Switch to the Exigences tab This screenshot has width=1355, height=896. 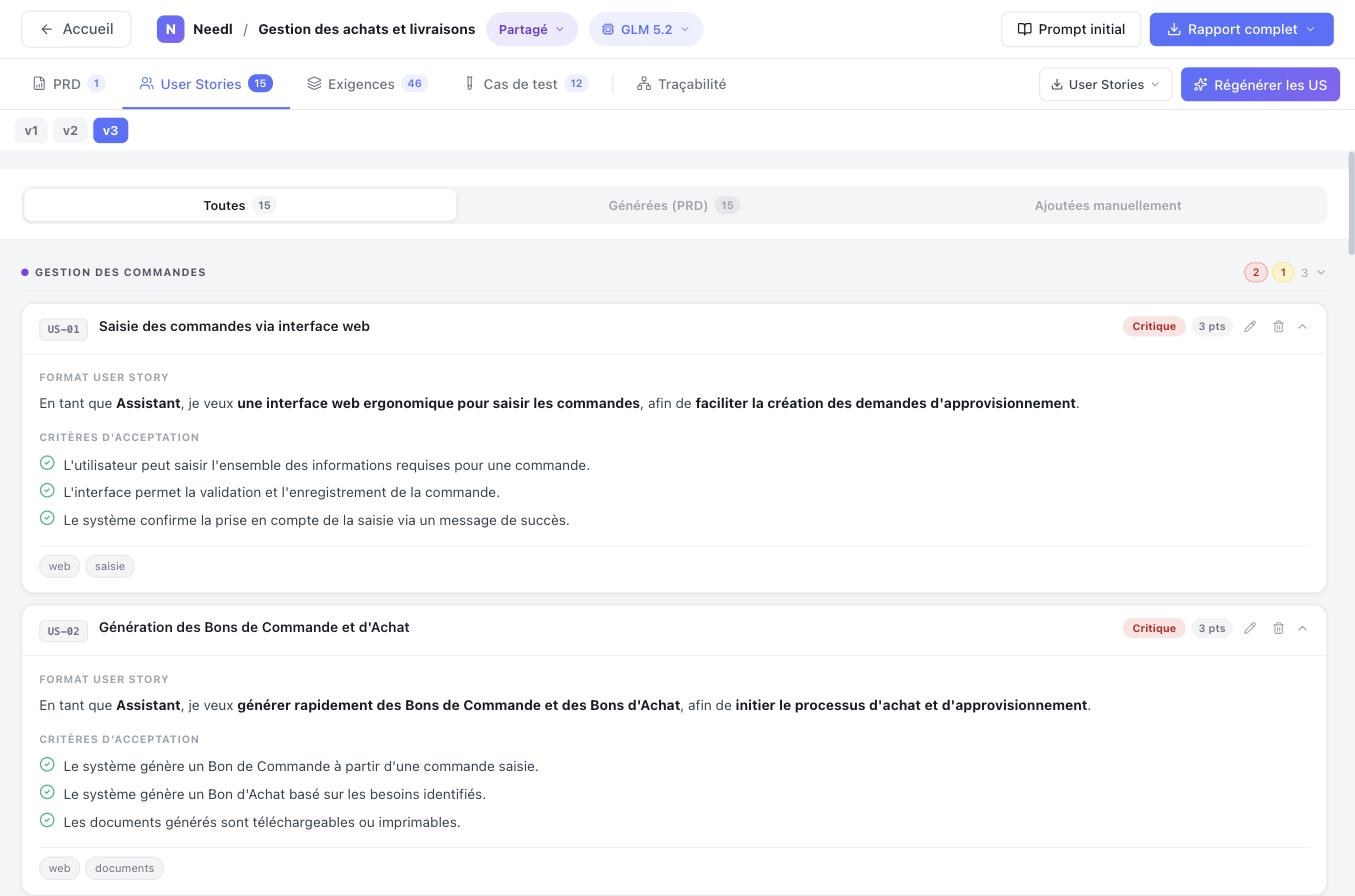point(367,84)
